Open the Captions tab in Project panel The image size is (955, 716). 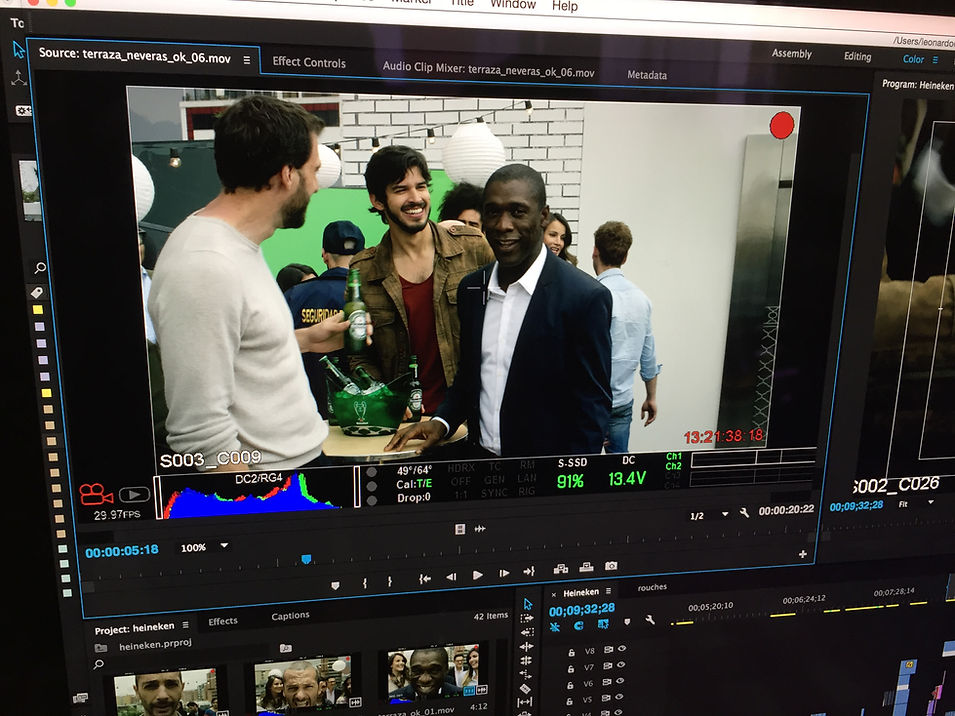[x=291, y=616]
